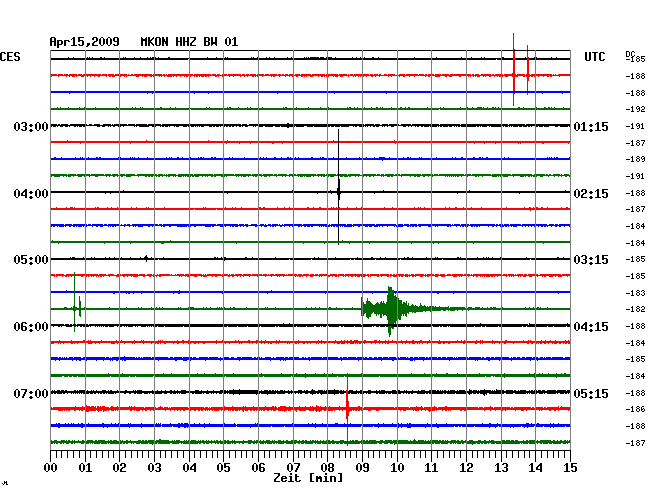Image resolution: width=650 pixels, height=494 pixels.
Task: Select the CES column header on the left
Action: pos(10,57)
